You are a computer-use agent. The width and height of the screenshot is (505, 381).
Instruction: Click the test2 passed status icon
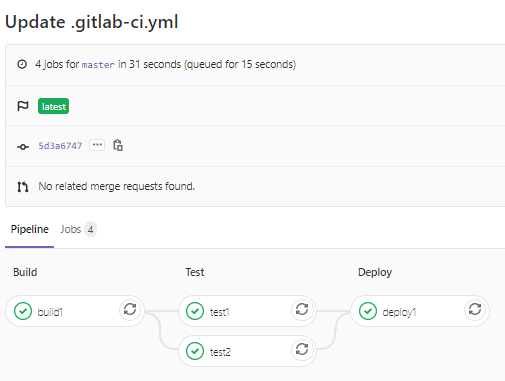tap(195, 351)
